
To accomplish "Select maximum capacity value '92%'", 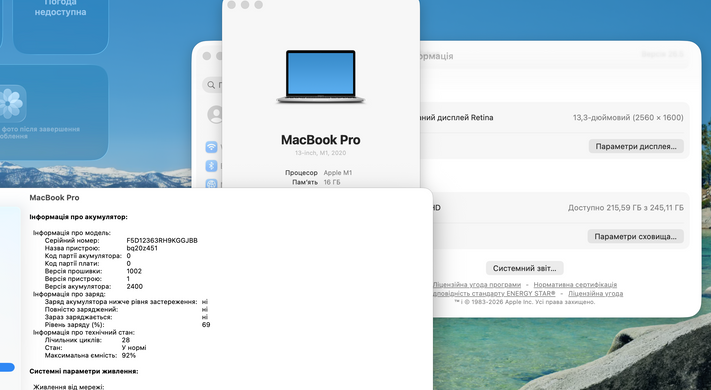I will pos(129,356).
